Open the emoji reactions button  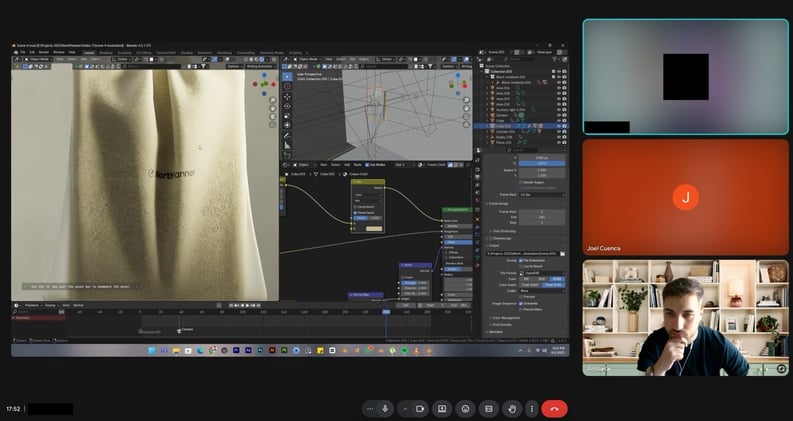[465, 408]
